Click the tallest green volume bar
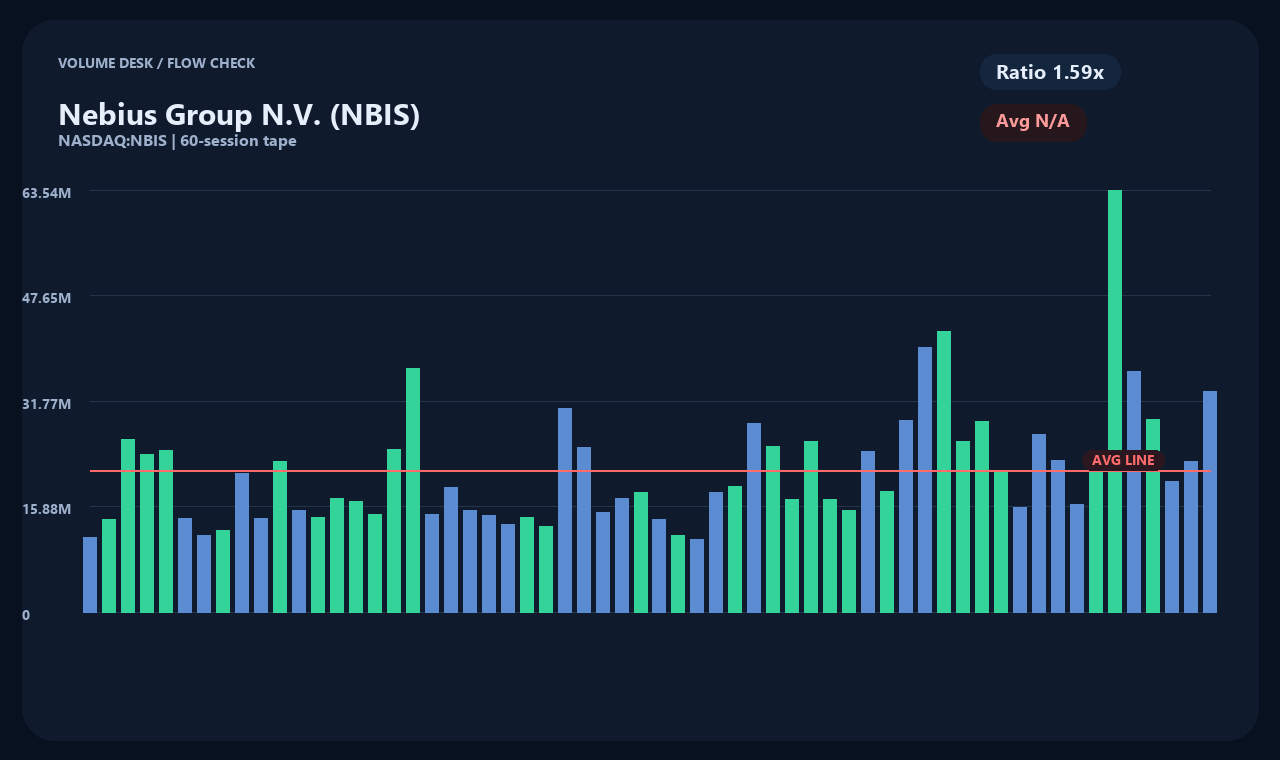 point(1115,401)
